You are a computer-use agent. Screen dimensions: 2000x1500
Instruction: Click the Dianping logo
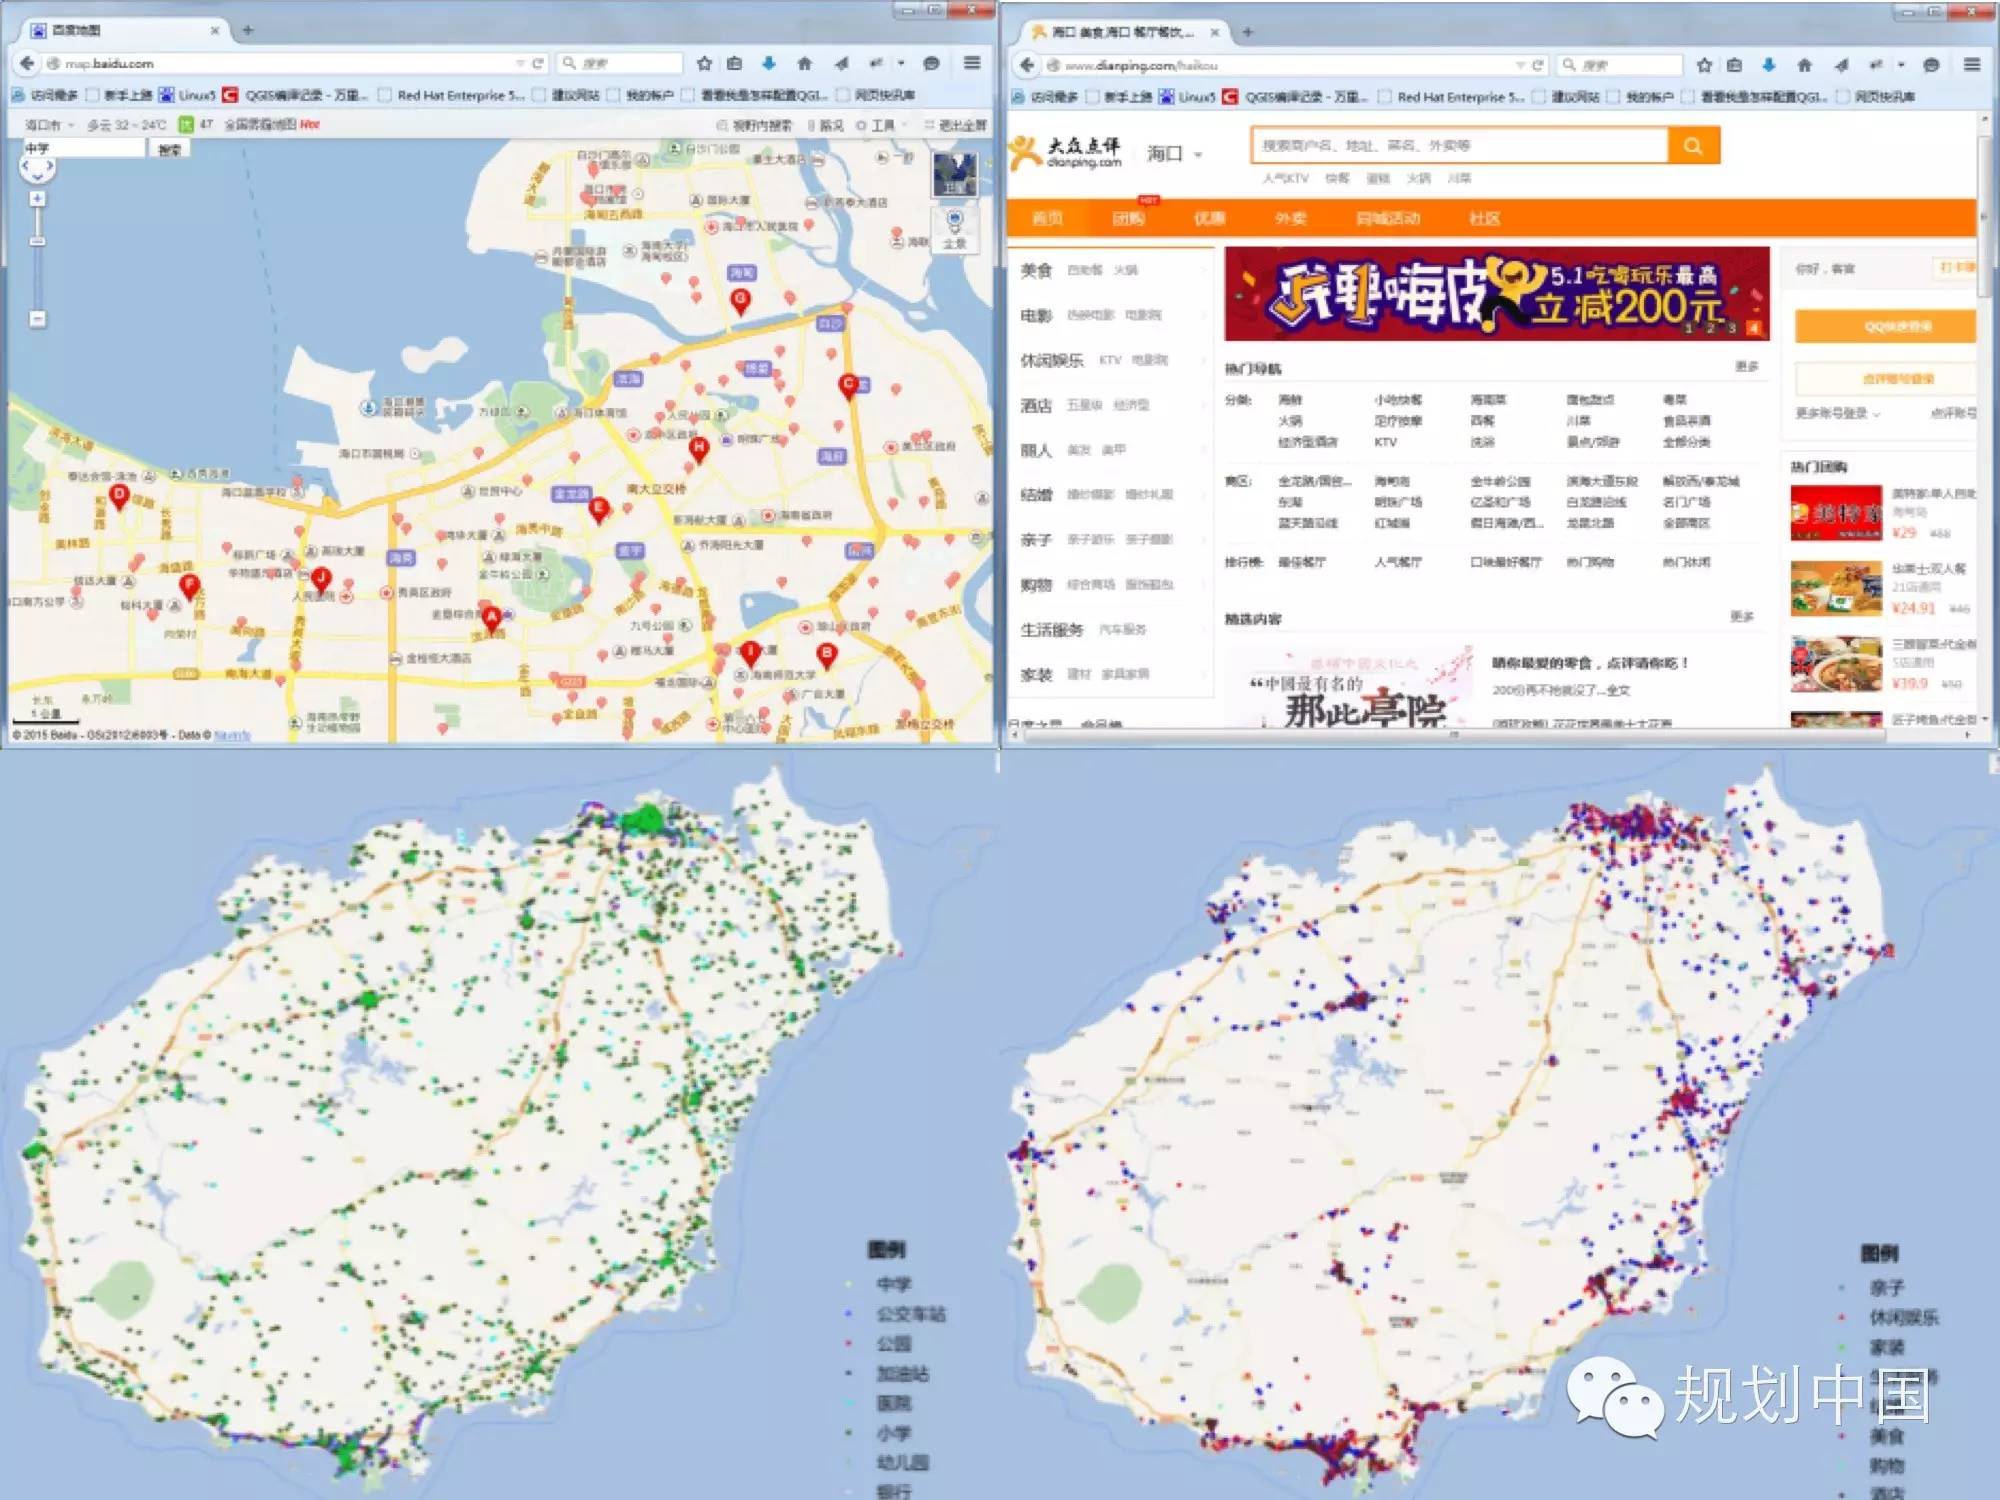pyautogui.click(x=1066, y=152)
